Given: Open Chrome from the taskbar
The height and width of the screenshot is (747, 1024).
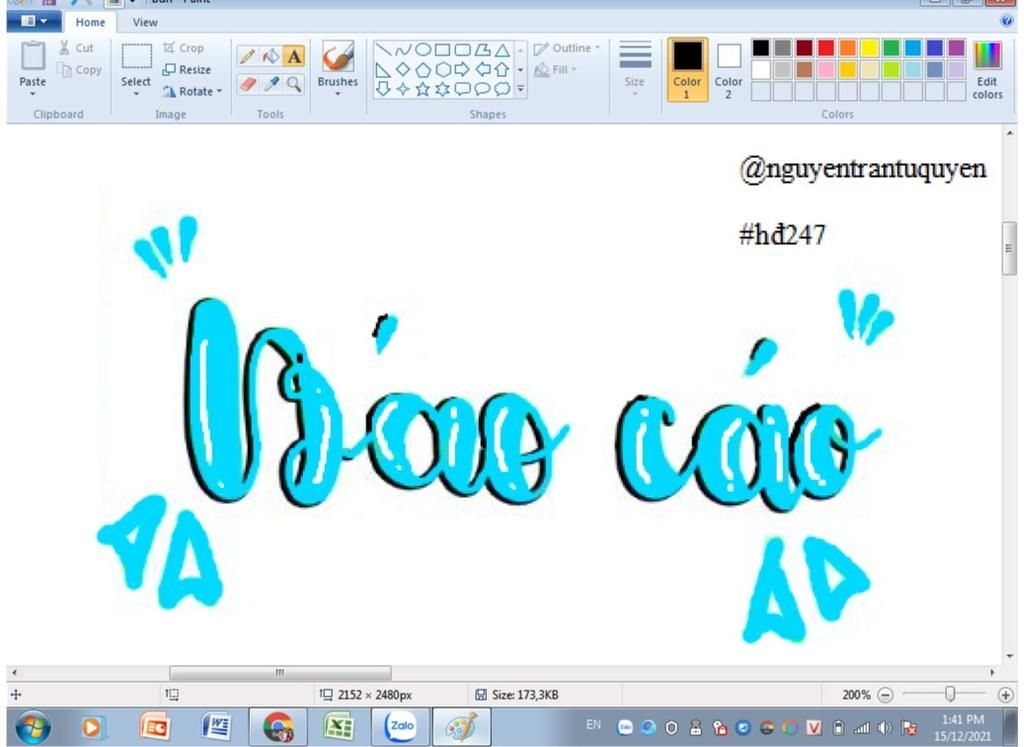Looking at the screenshot, I should tap(278, 726).
